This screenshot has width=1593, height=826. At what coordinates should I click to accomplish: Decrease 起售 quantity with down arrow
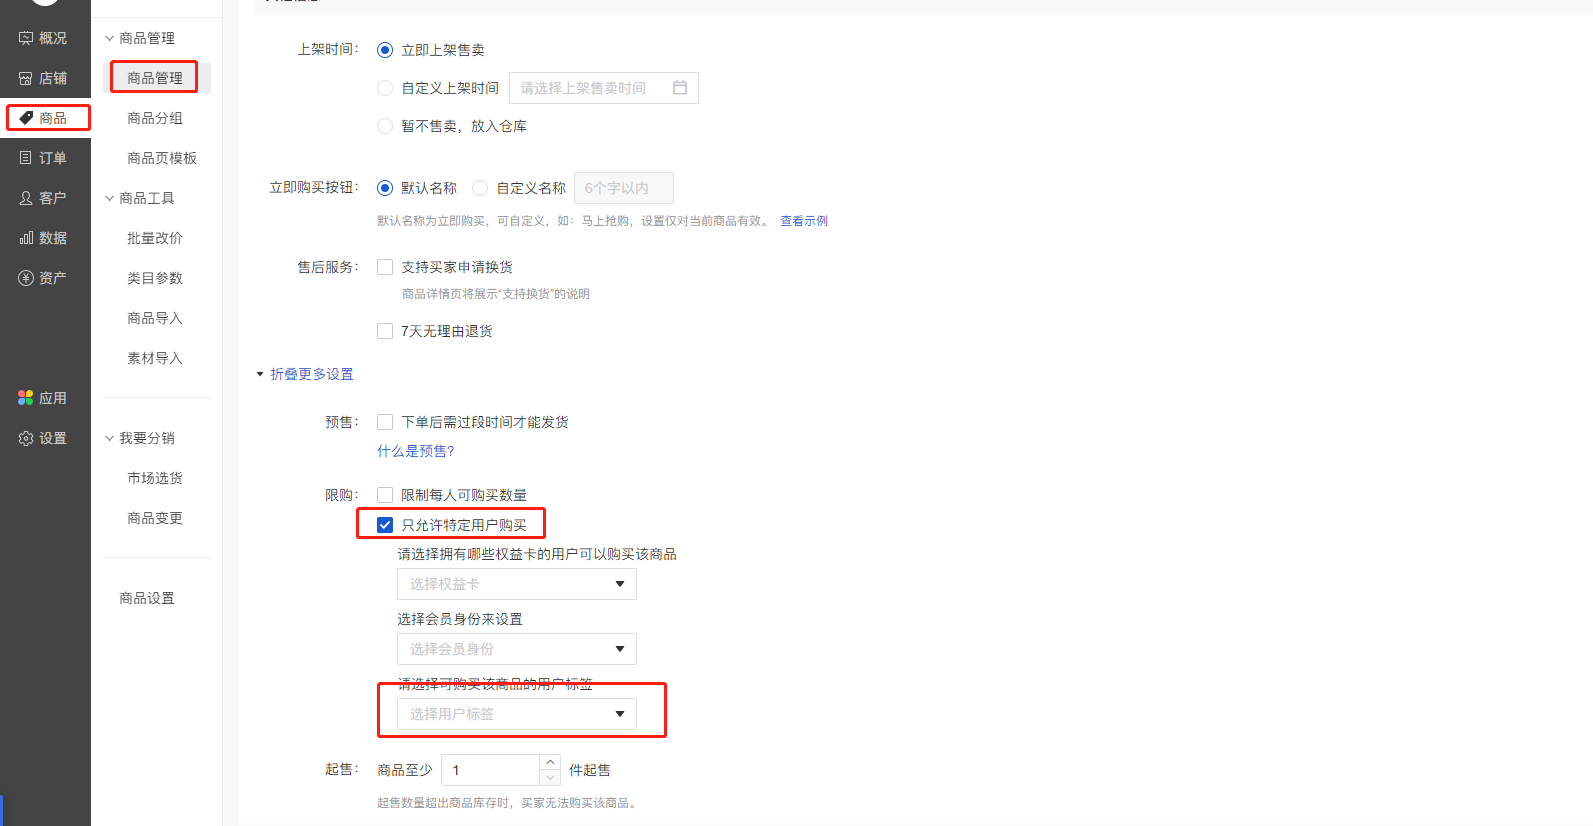[x=550, y=777]
